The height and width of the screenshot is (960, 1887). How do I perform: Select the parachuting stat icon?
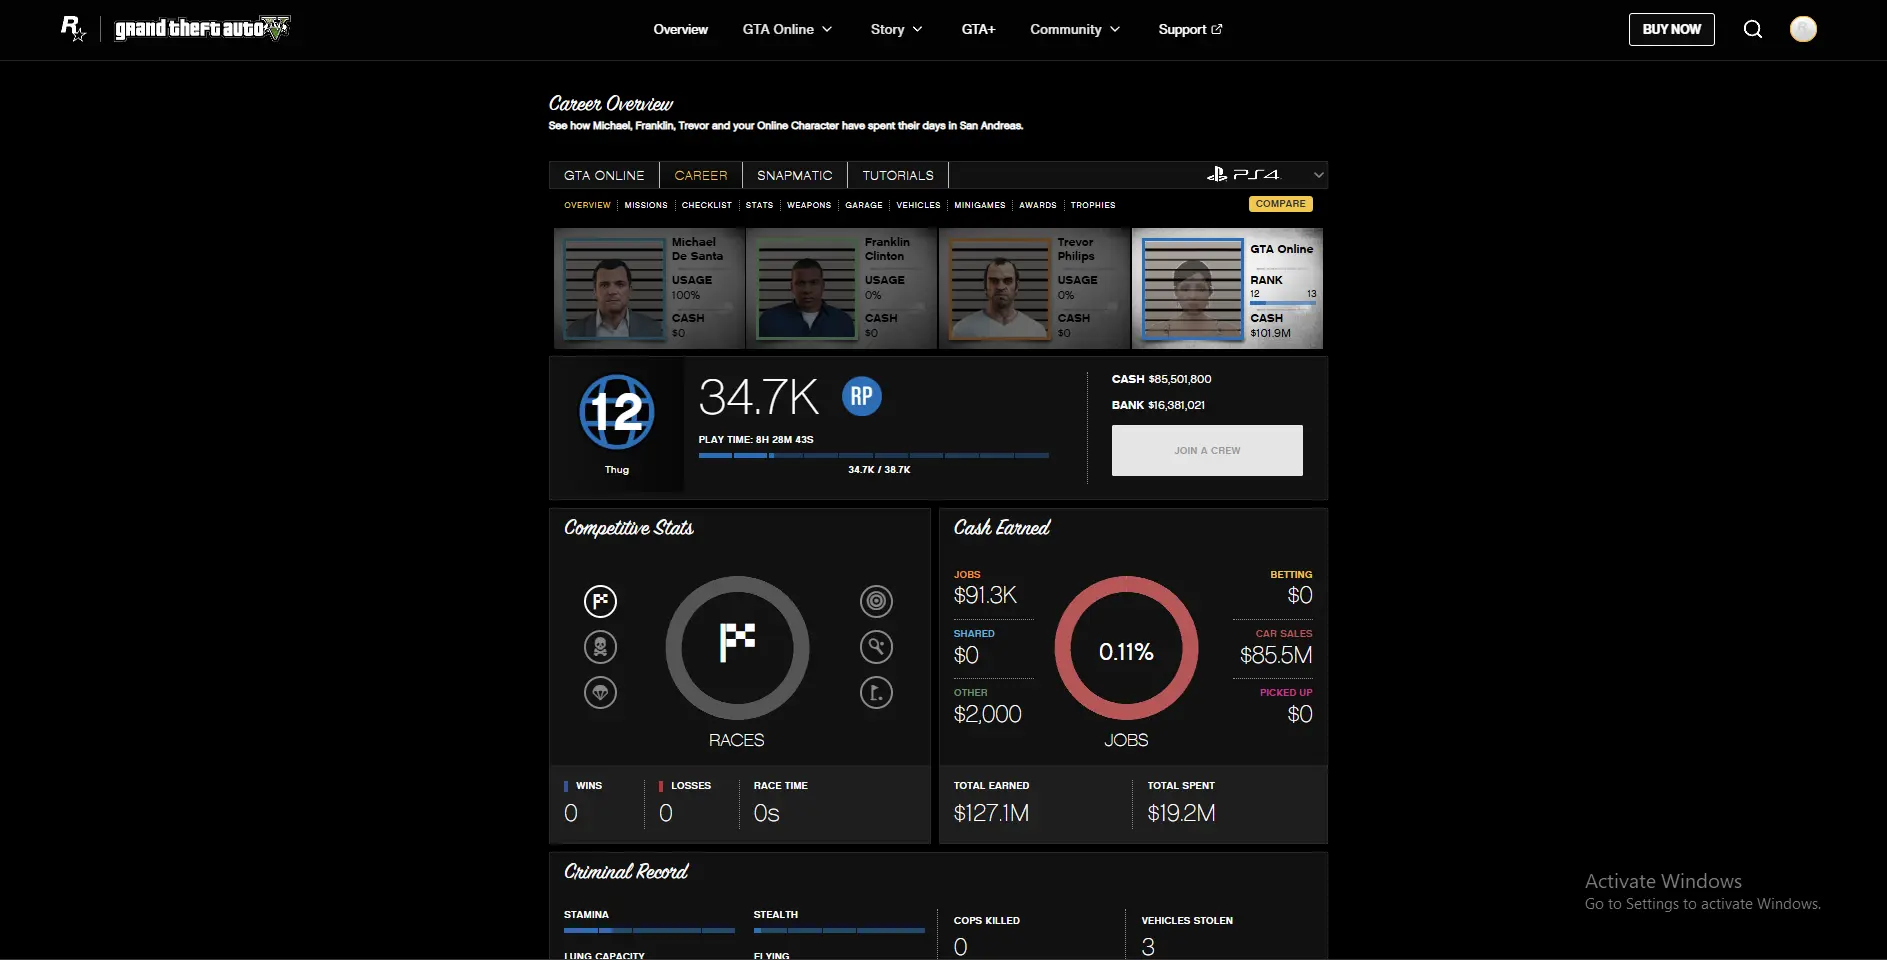[x=600, y=692]
